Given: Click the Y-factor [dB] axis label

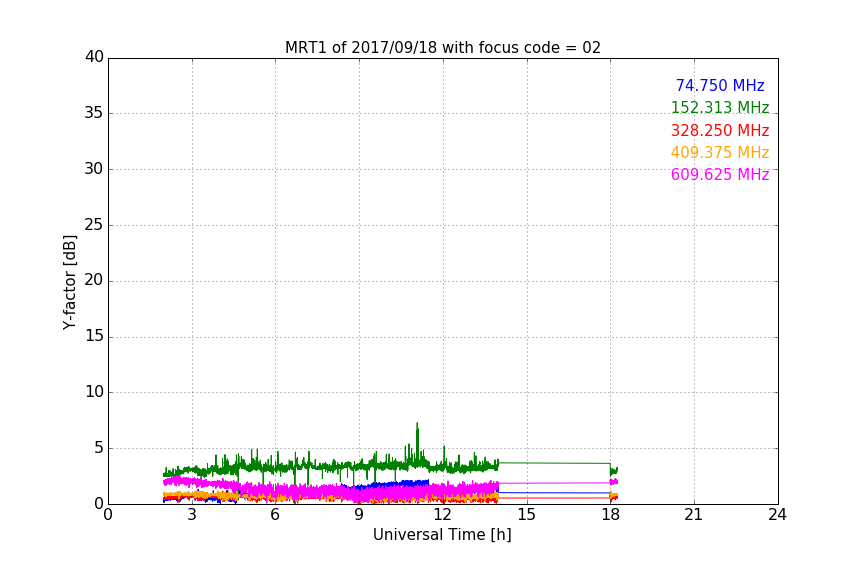Looking at the screenshot, I should [69, 282].
